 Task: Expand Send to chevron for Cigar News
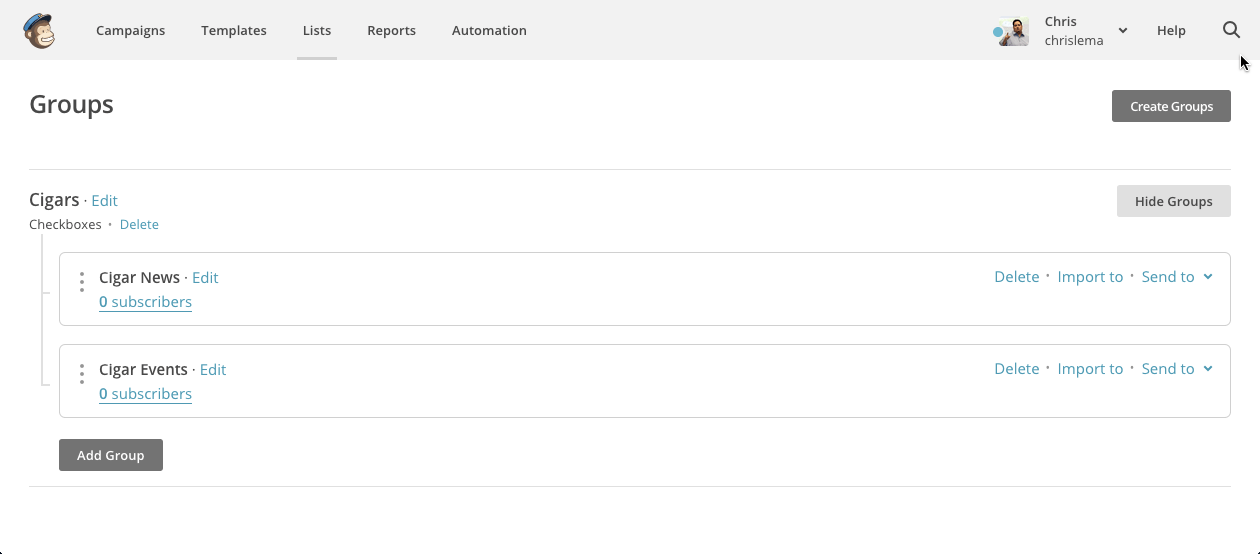[x=1208, y=277]
